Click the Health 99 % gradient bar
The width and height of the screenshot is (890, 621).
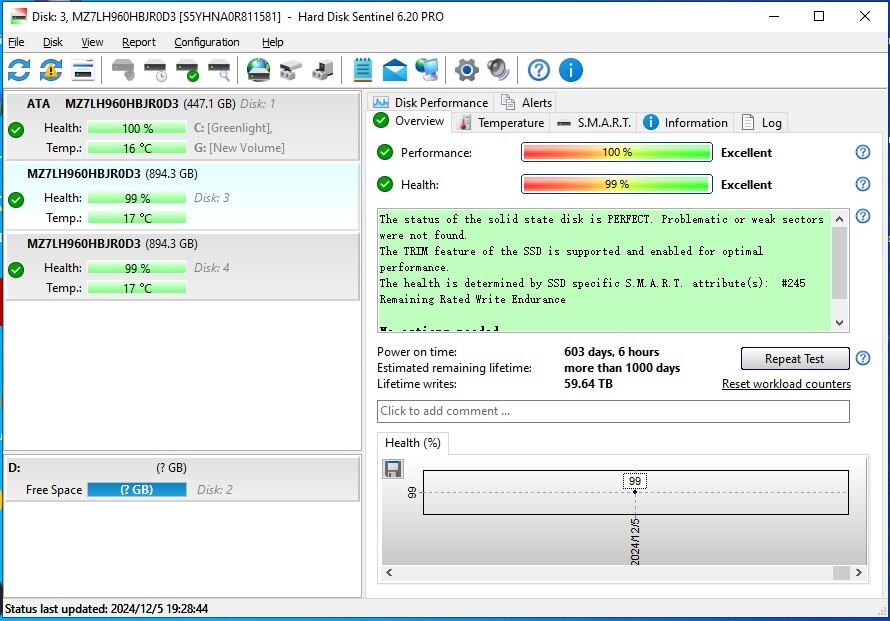pyautogui.click(x=616, y=184)
